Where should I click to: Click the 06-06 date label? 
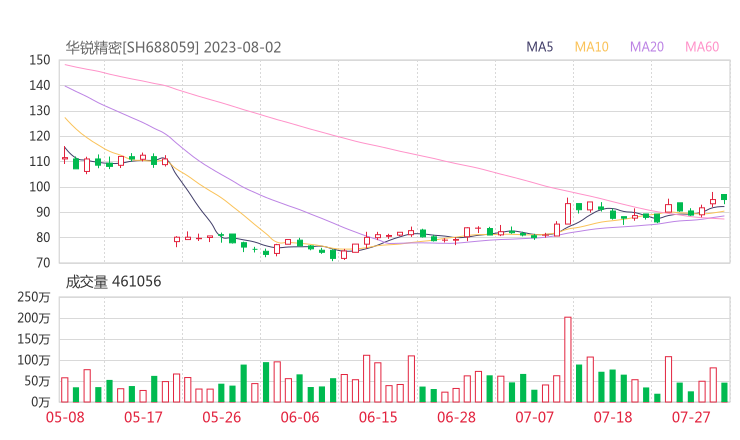click(x=300, y=418)
